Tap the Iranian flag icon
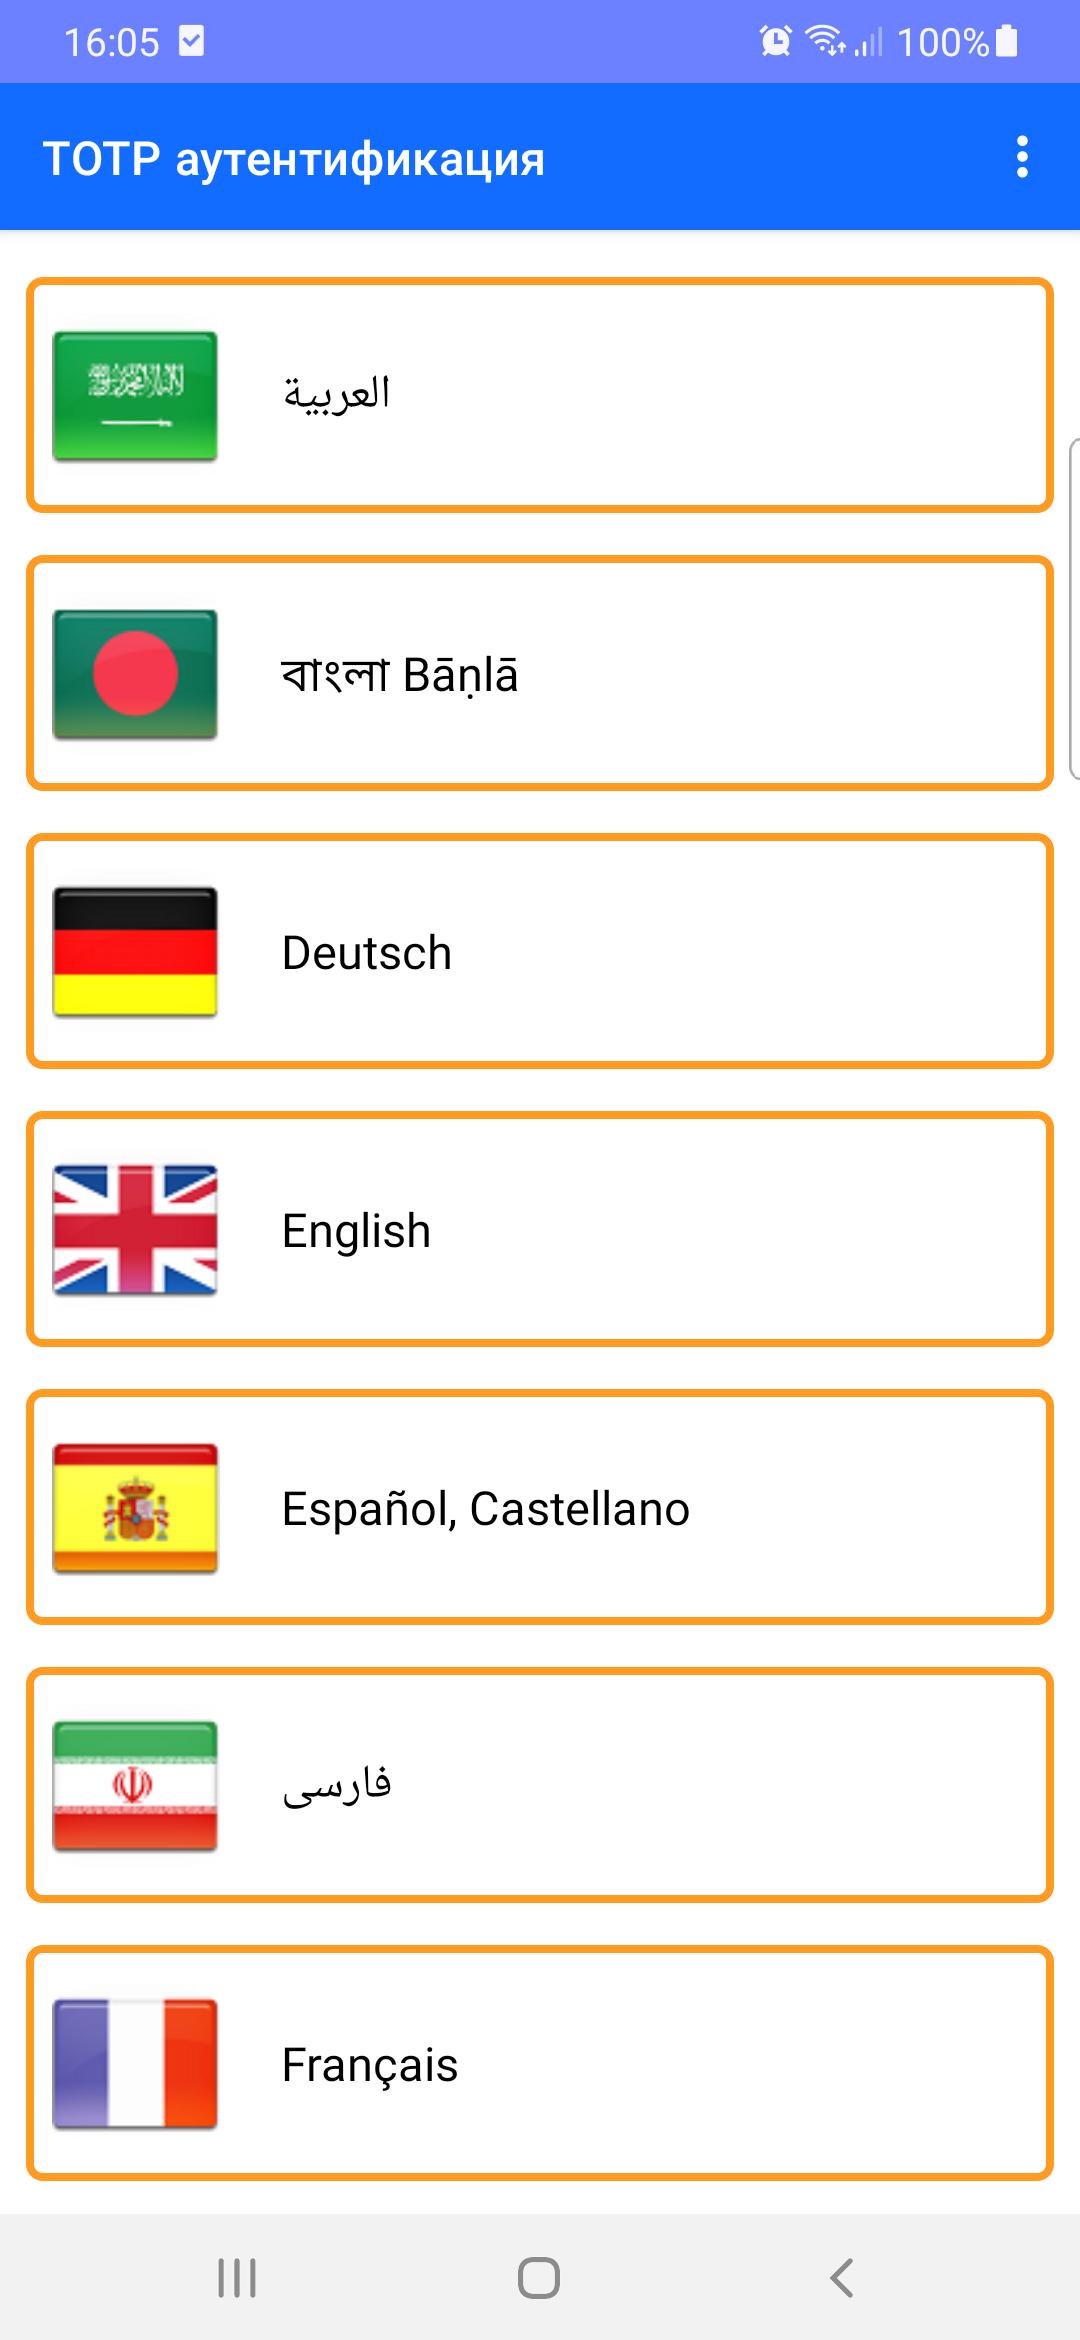This screenshot has width=1080, height=2340. pos(135,1786)
